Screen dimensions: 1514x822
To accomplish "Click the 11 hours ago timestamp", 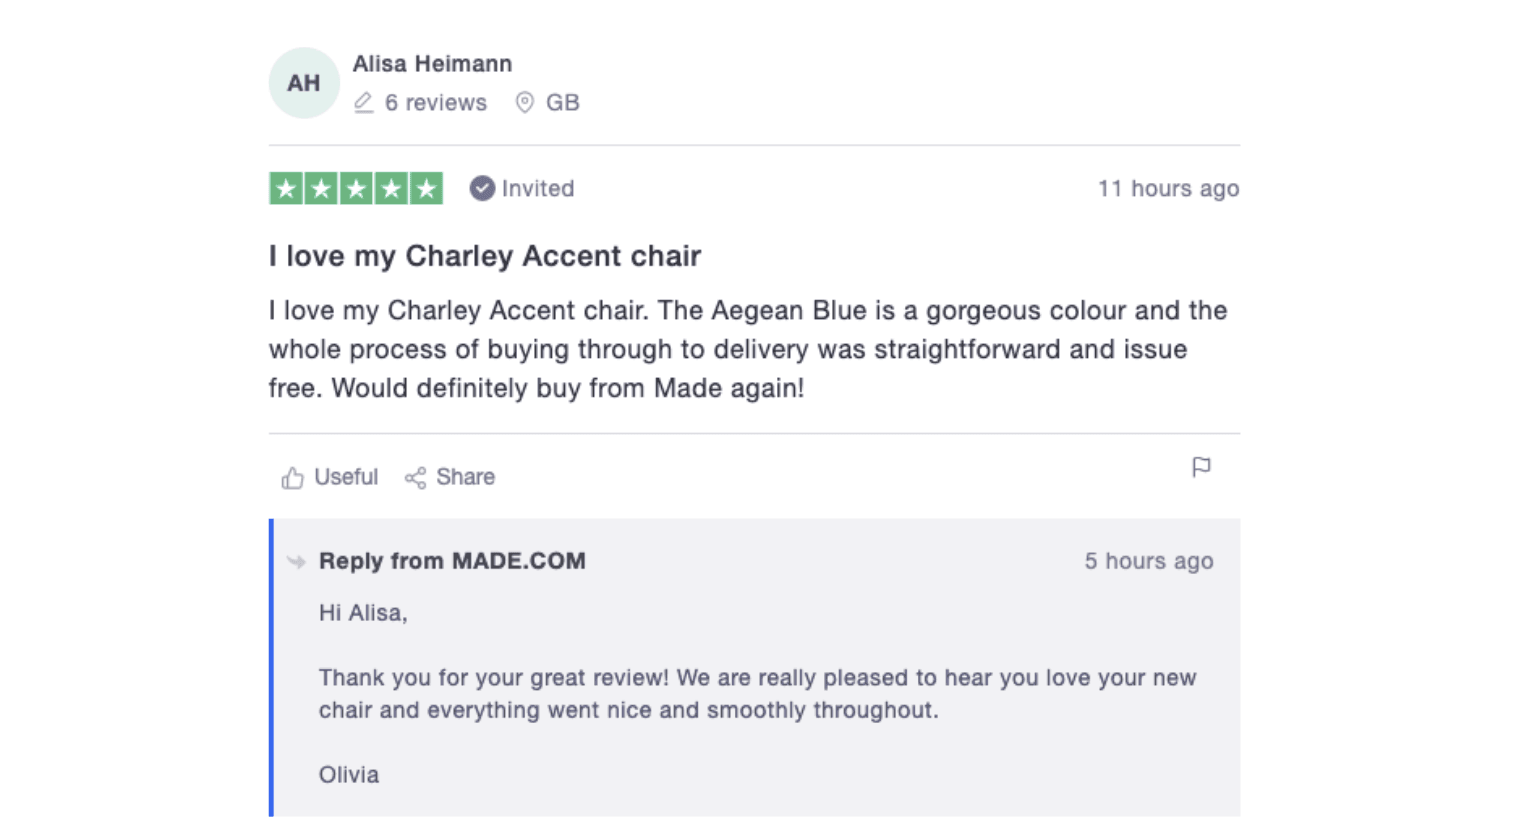I will (x=1168, y=188).
